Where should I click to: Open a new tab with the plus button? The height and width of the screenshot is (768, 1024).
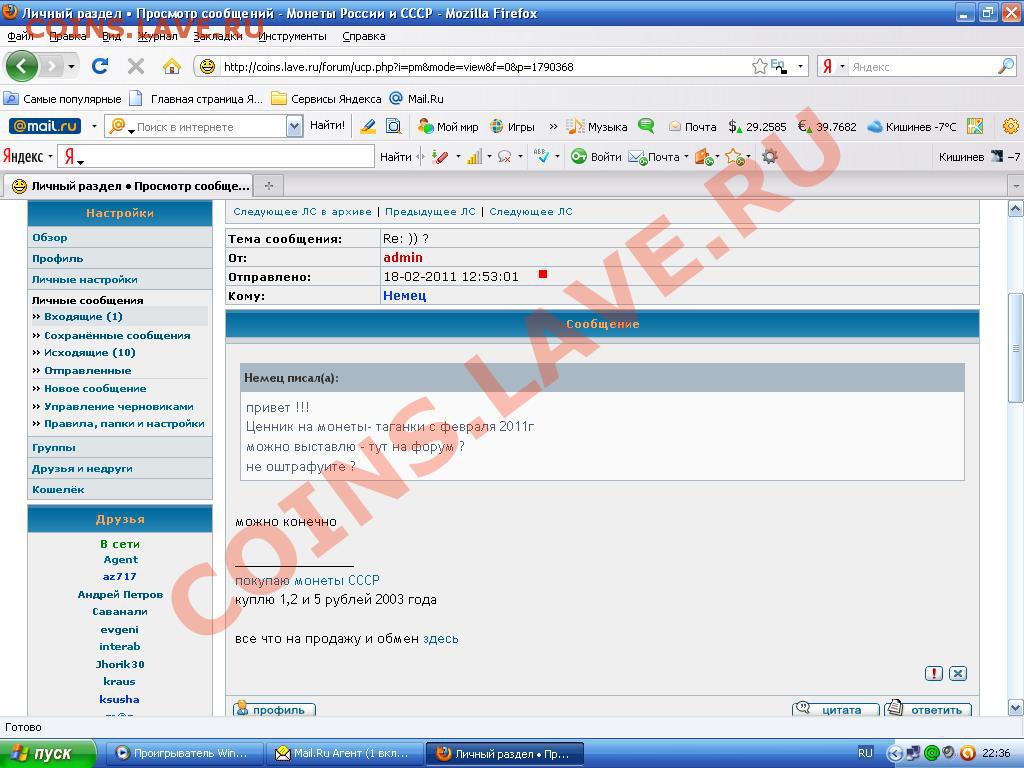click(x=268, y=186)
